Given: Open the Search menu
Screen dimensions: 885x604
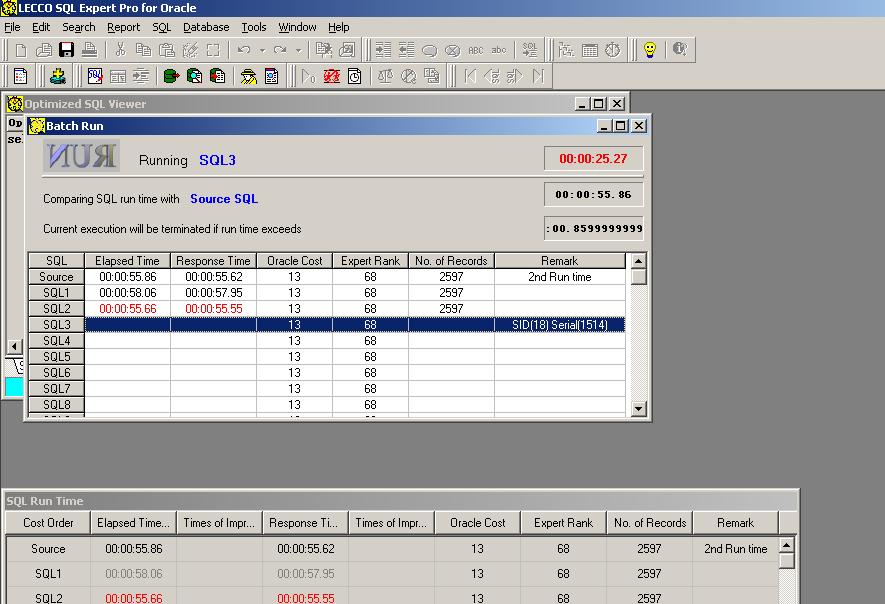Looking at the screenshot, I should [x=78, y=27].
